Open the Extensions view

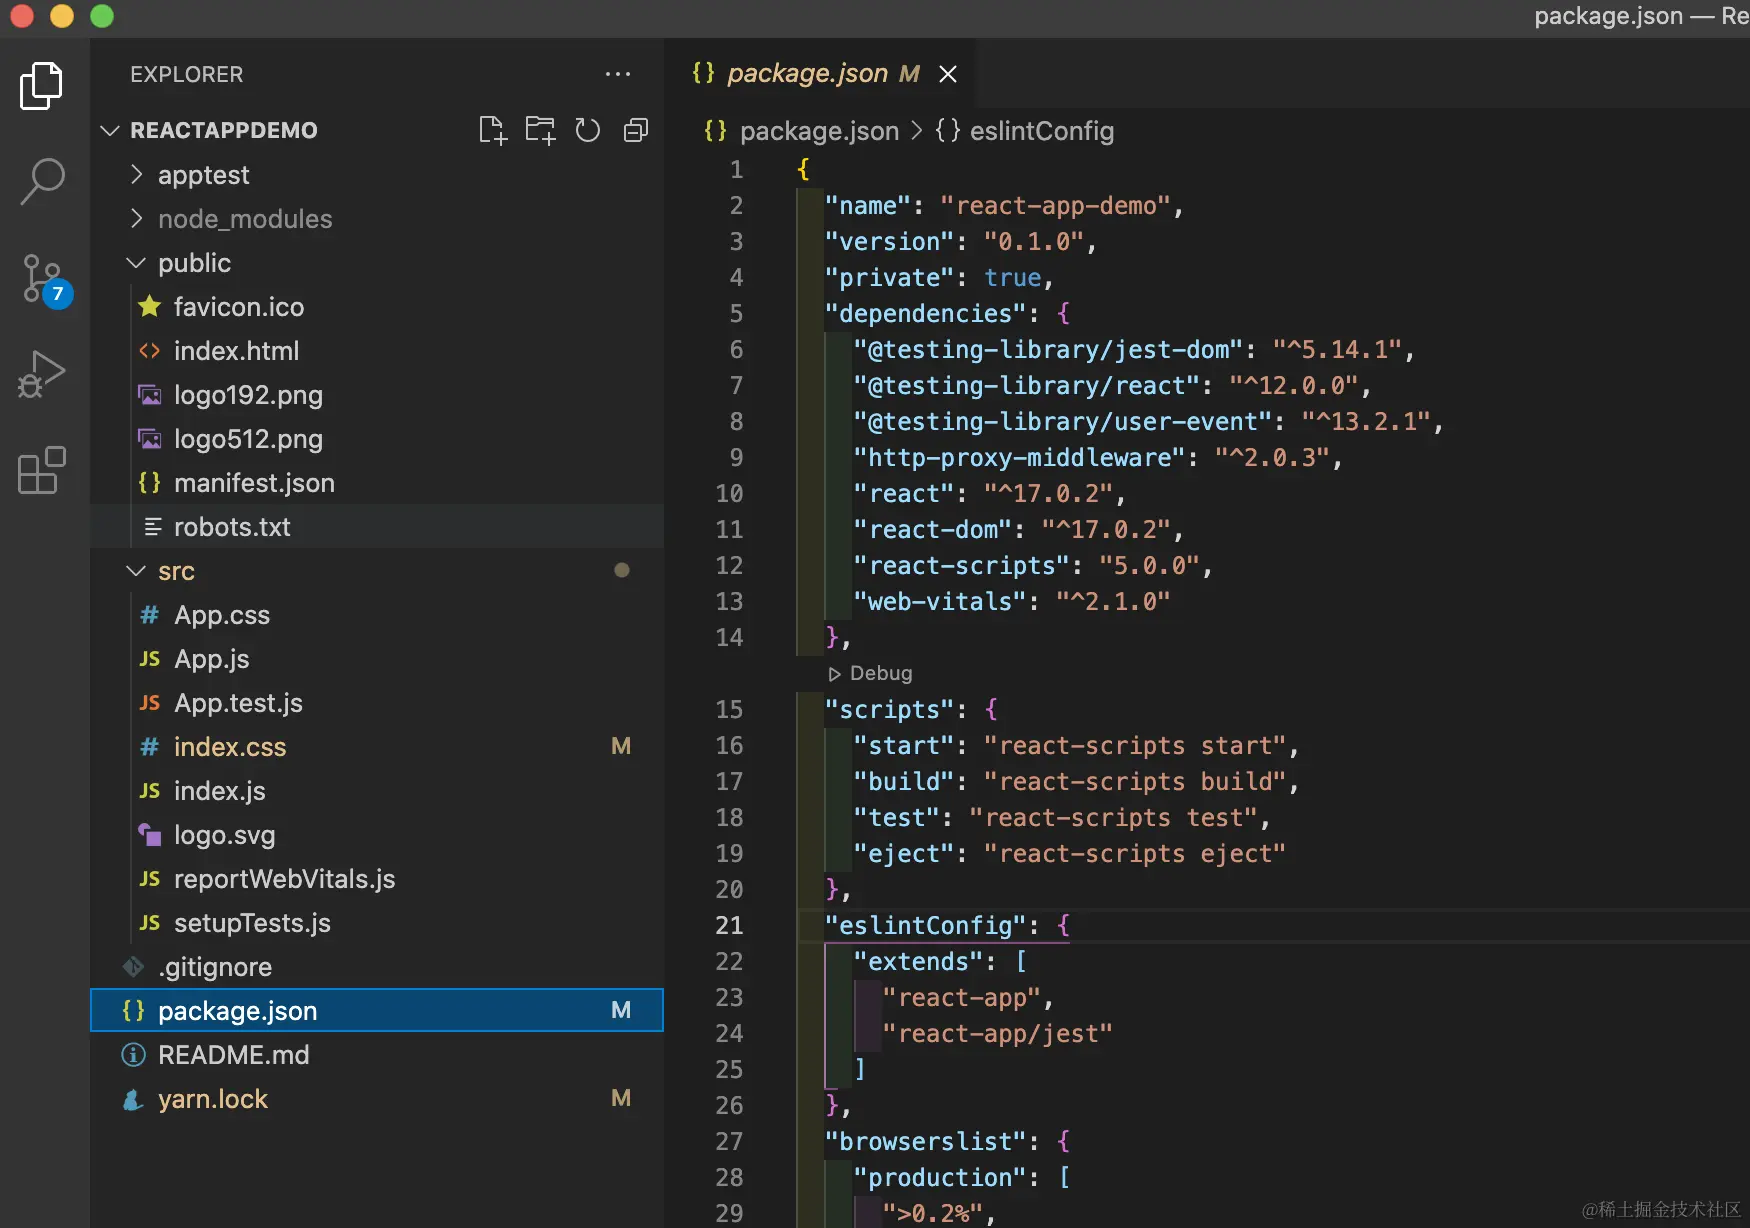point(42,470)
